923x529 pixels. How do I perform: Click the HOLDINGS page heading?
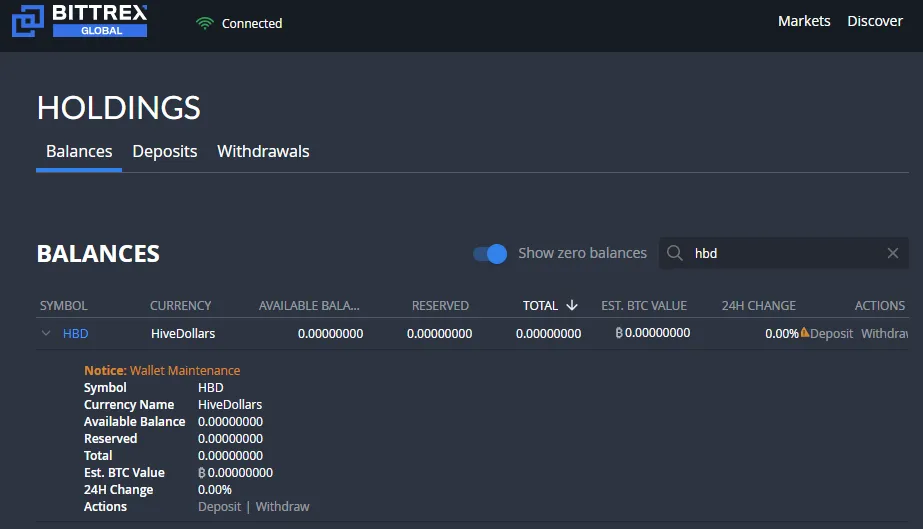click(x=119, y=108)
